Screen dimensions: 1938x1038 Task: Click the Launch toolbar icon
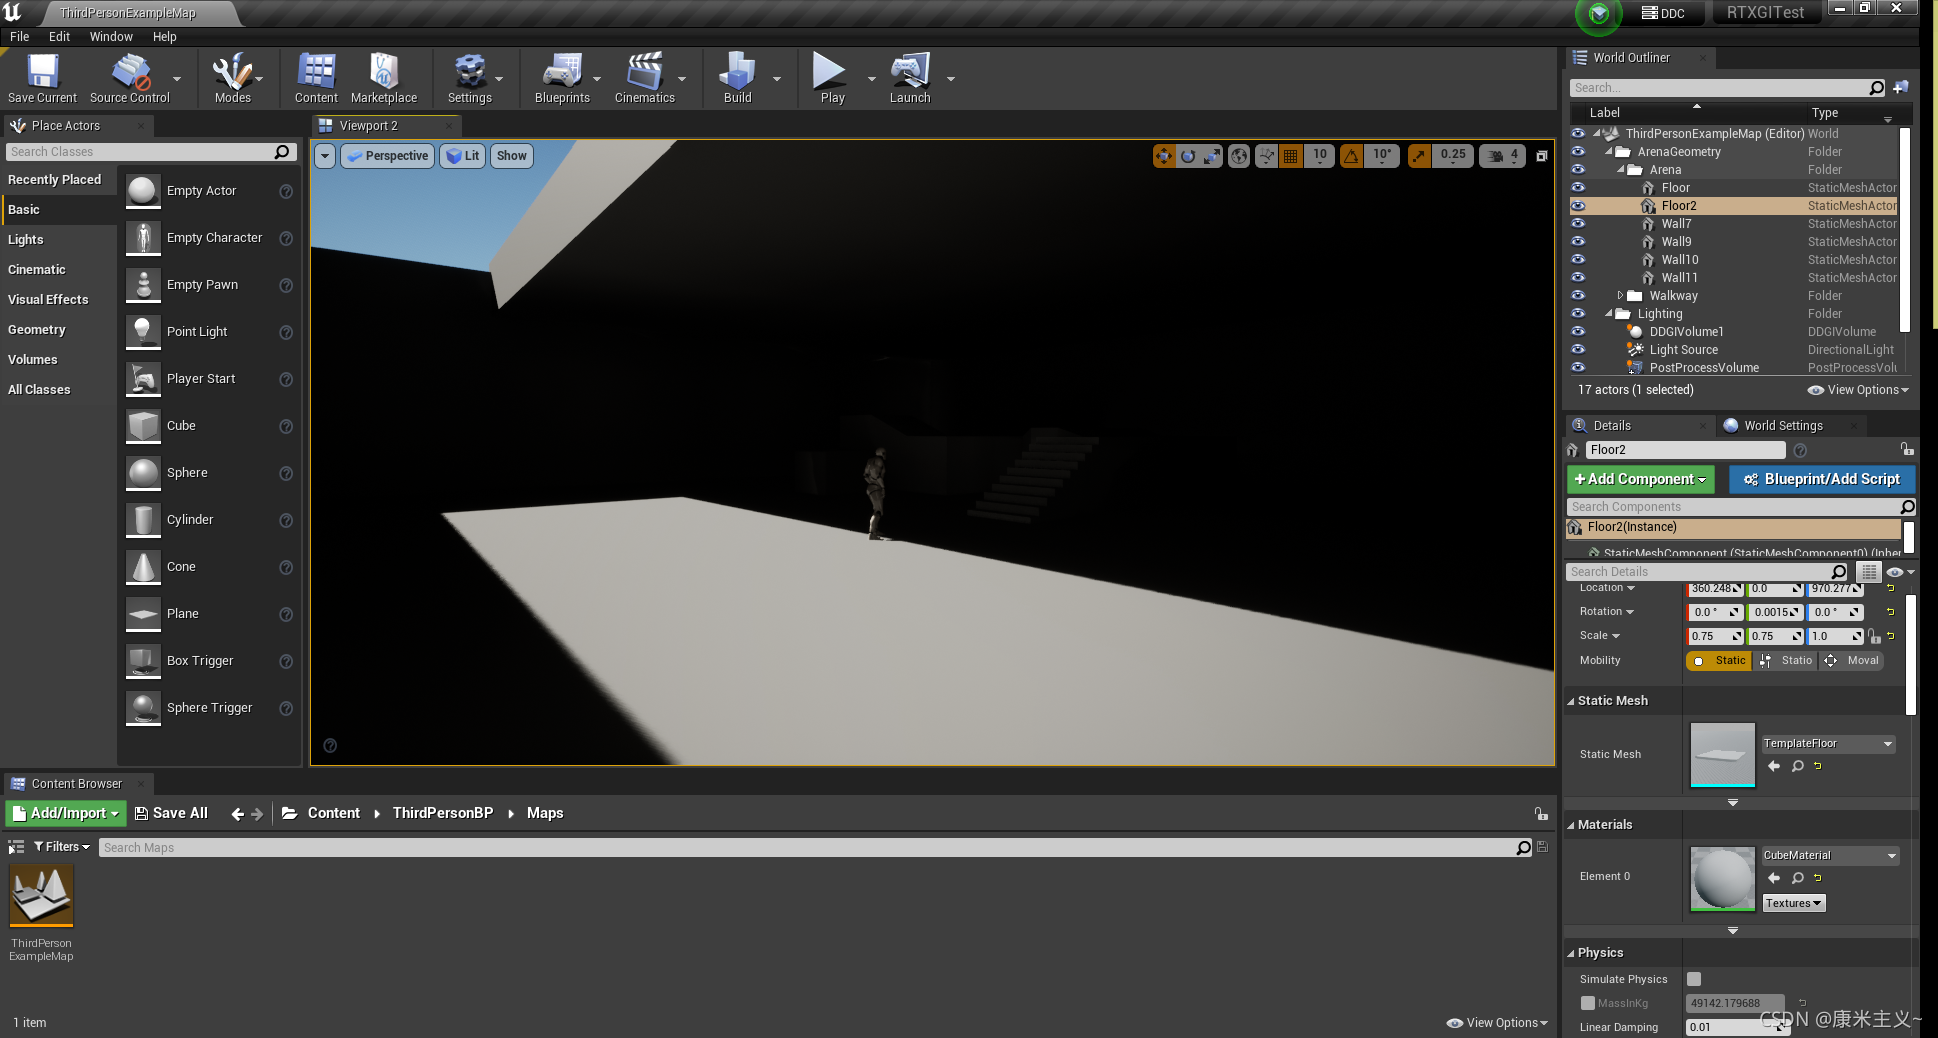(910, 78)
